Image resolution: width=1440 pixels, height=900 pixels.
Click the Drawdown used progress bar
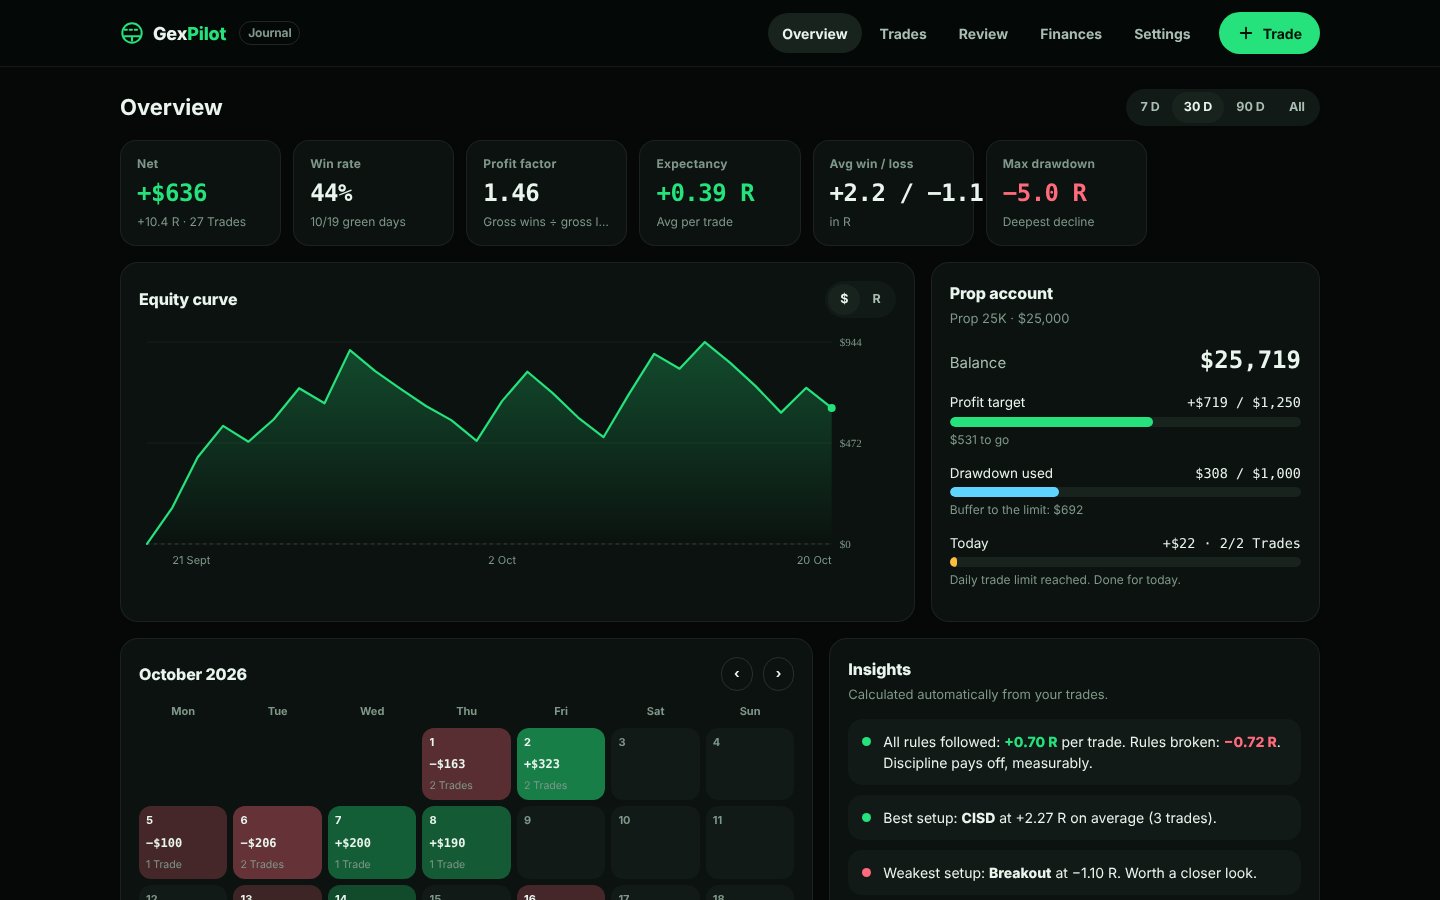pyautogui.click(x=1125, y=492)
